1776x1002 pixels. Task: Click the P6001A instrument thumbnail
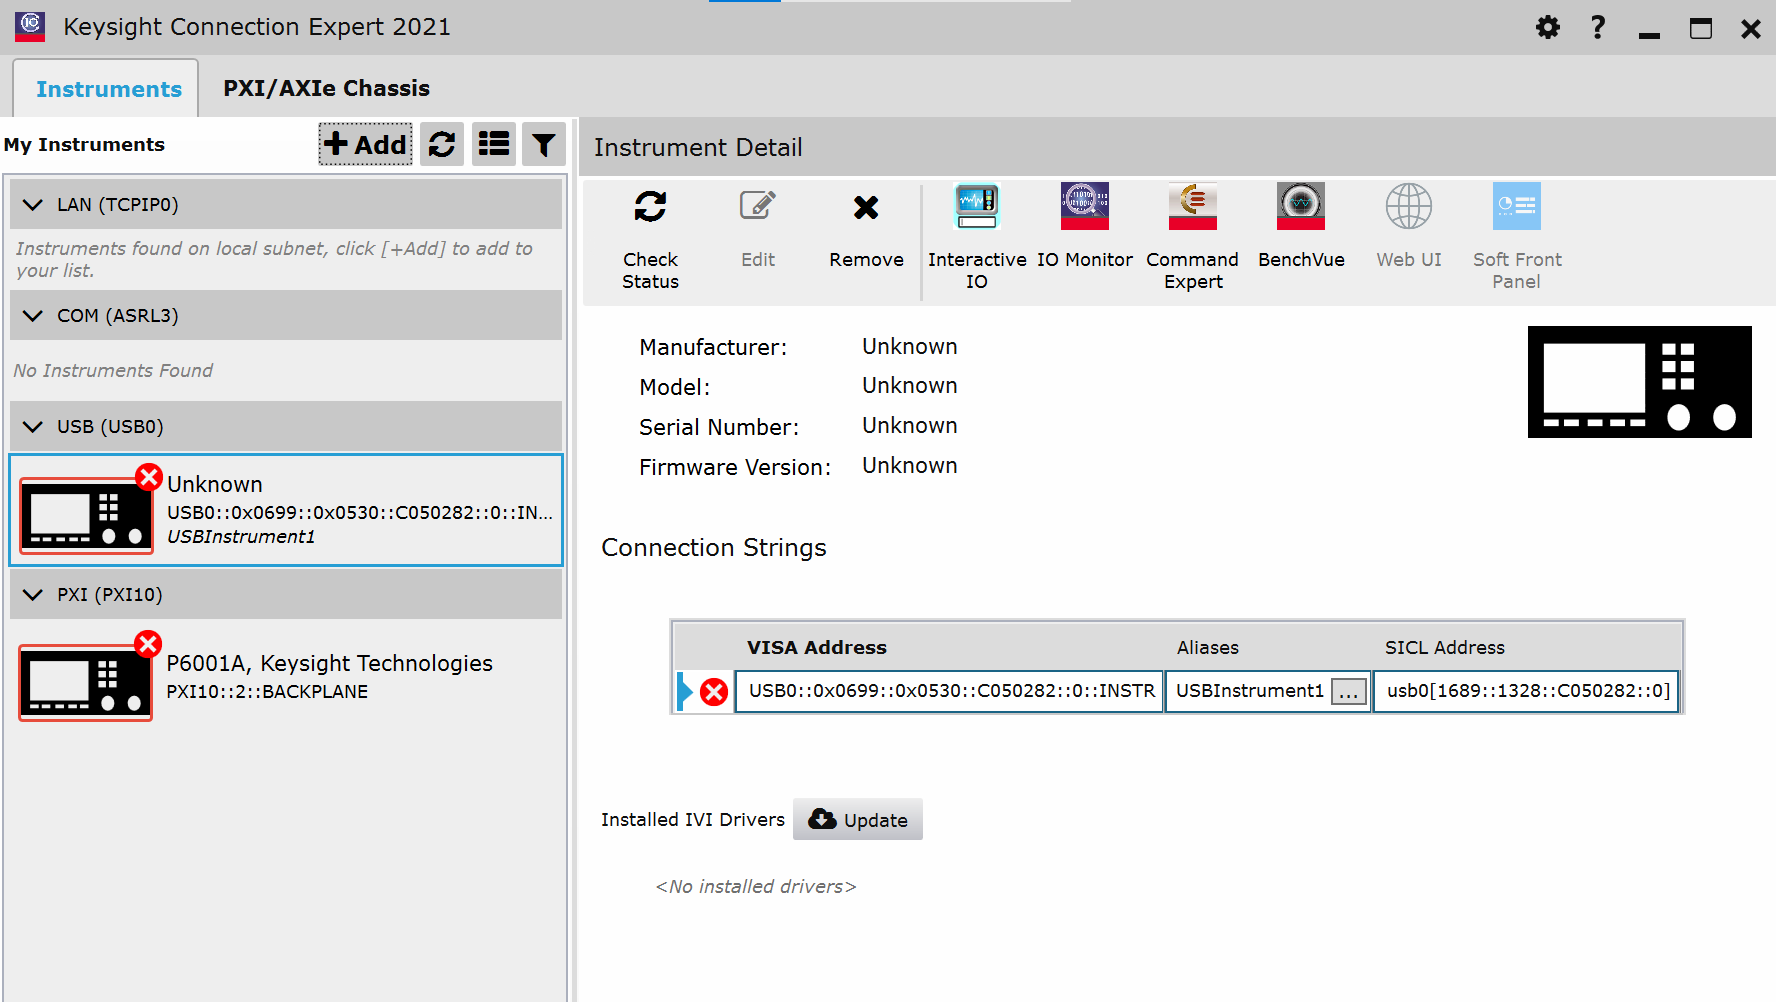point(86,683)
